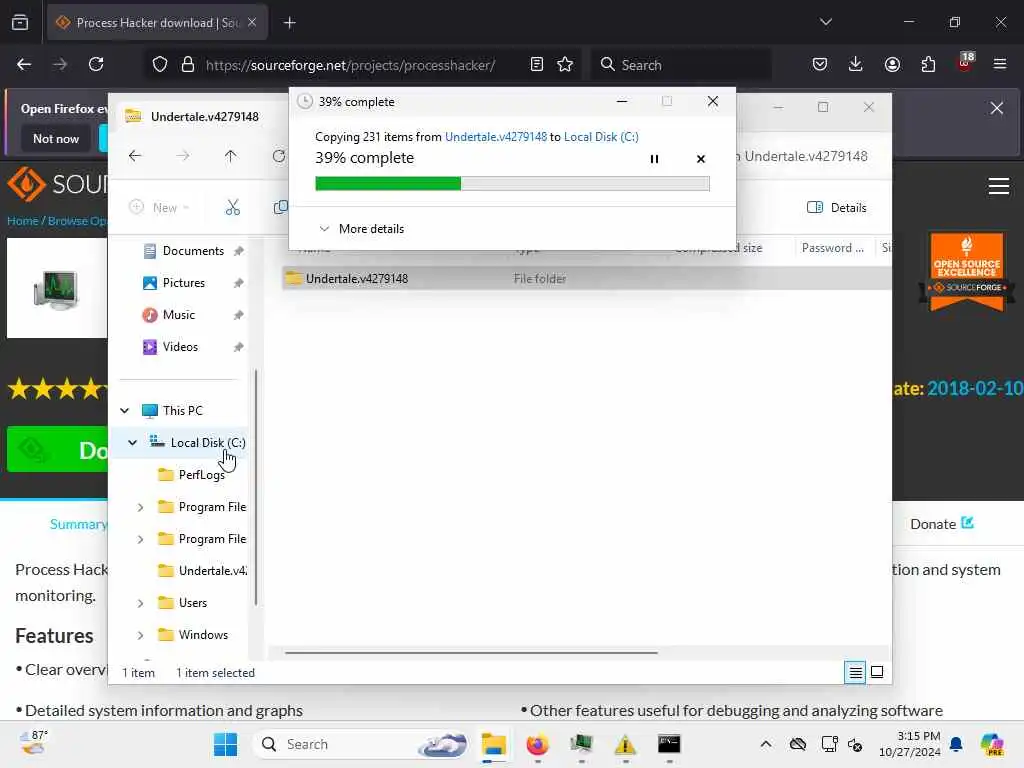Click Home breadcrumb on SourceForge
This screenshot has width=1024, height=768.
(22, 221)
